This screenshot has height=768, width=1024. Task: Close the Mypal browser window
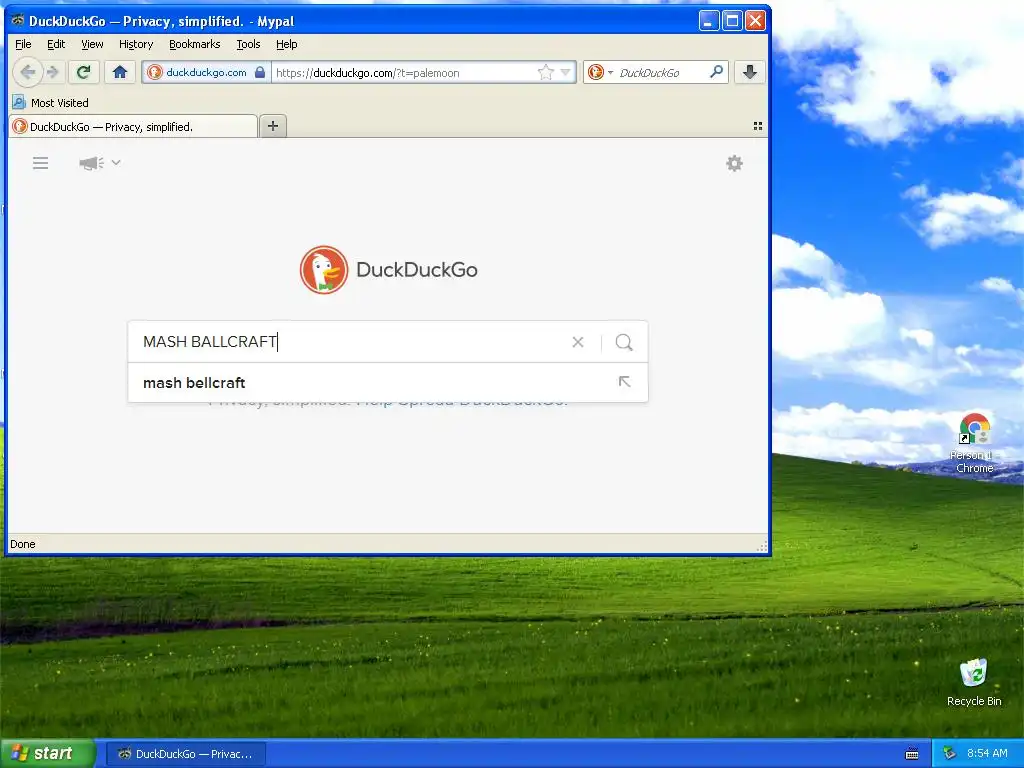click(x=755, y=21)
